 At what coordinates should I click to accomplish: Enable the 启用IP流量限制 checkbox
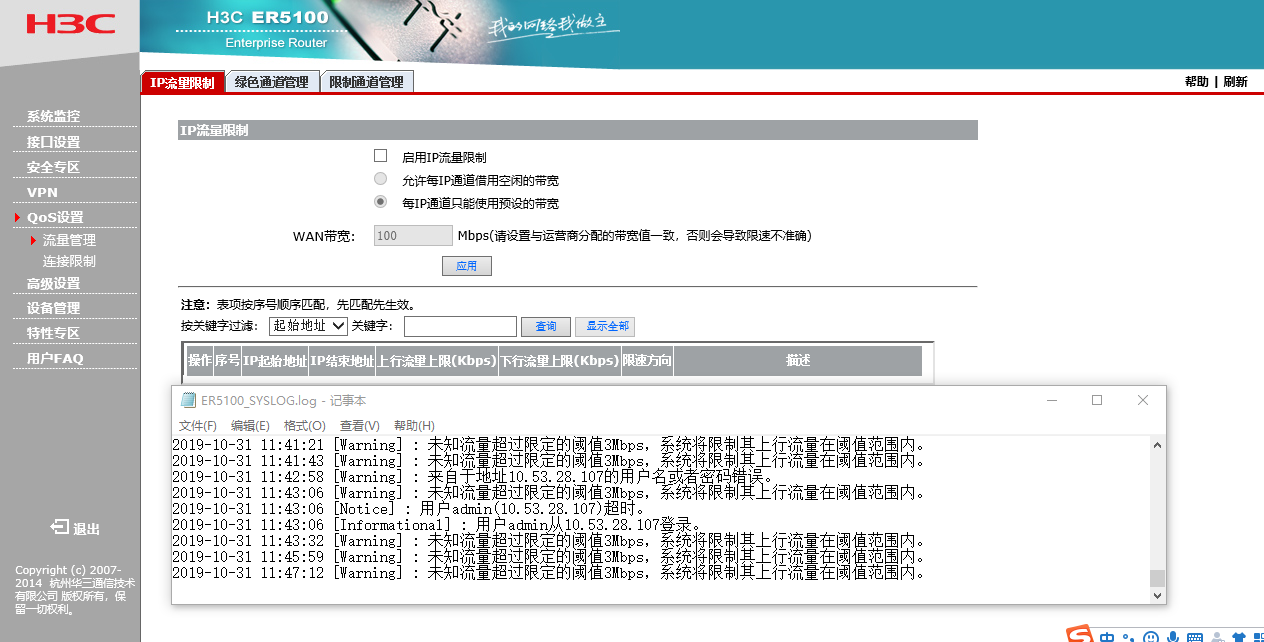(x=380, y=156)
